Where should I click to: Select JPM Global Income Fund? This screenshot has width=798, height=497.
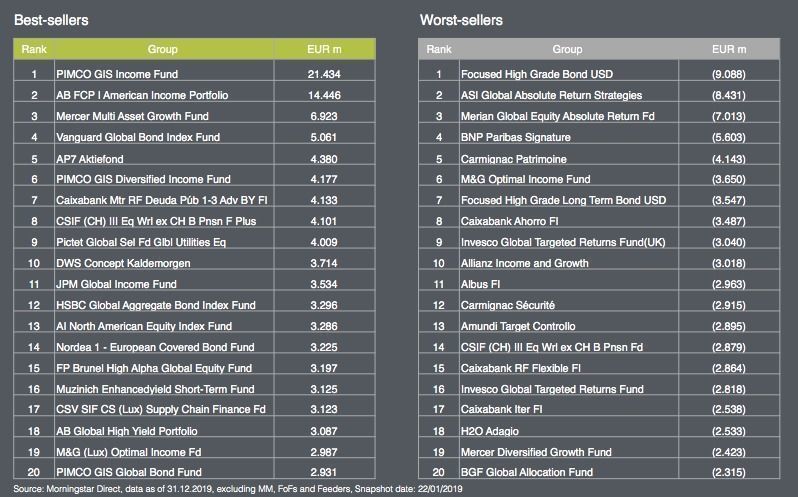point(116,284)
